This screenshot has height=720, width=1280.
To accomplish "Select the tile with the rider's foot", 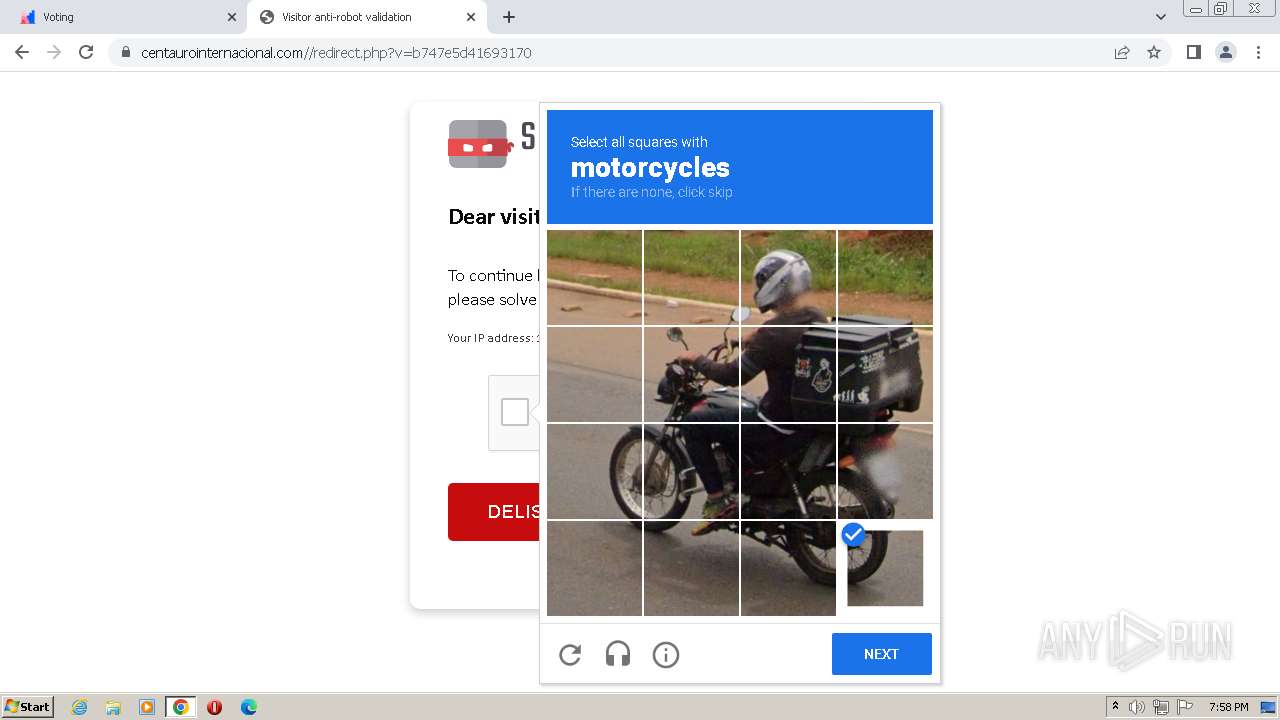I will point(691,568).
